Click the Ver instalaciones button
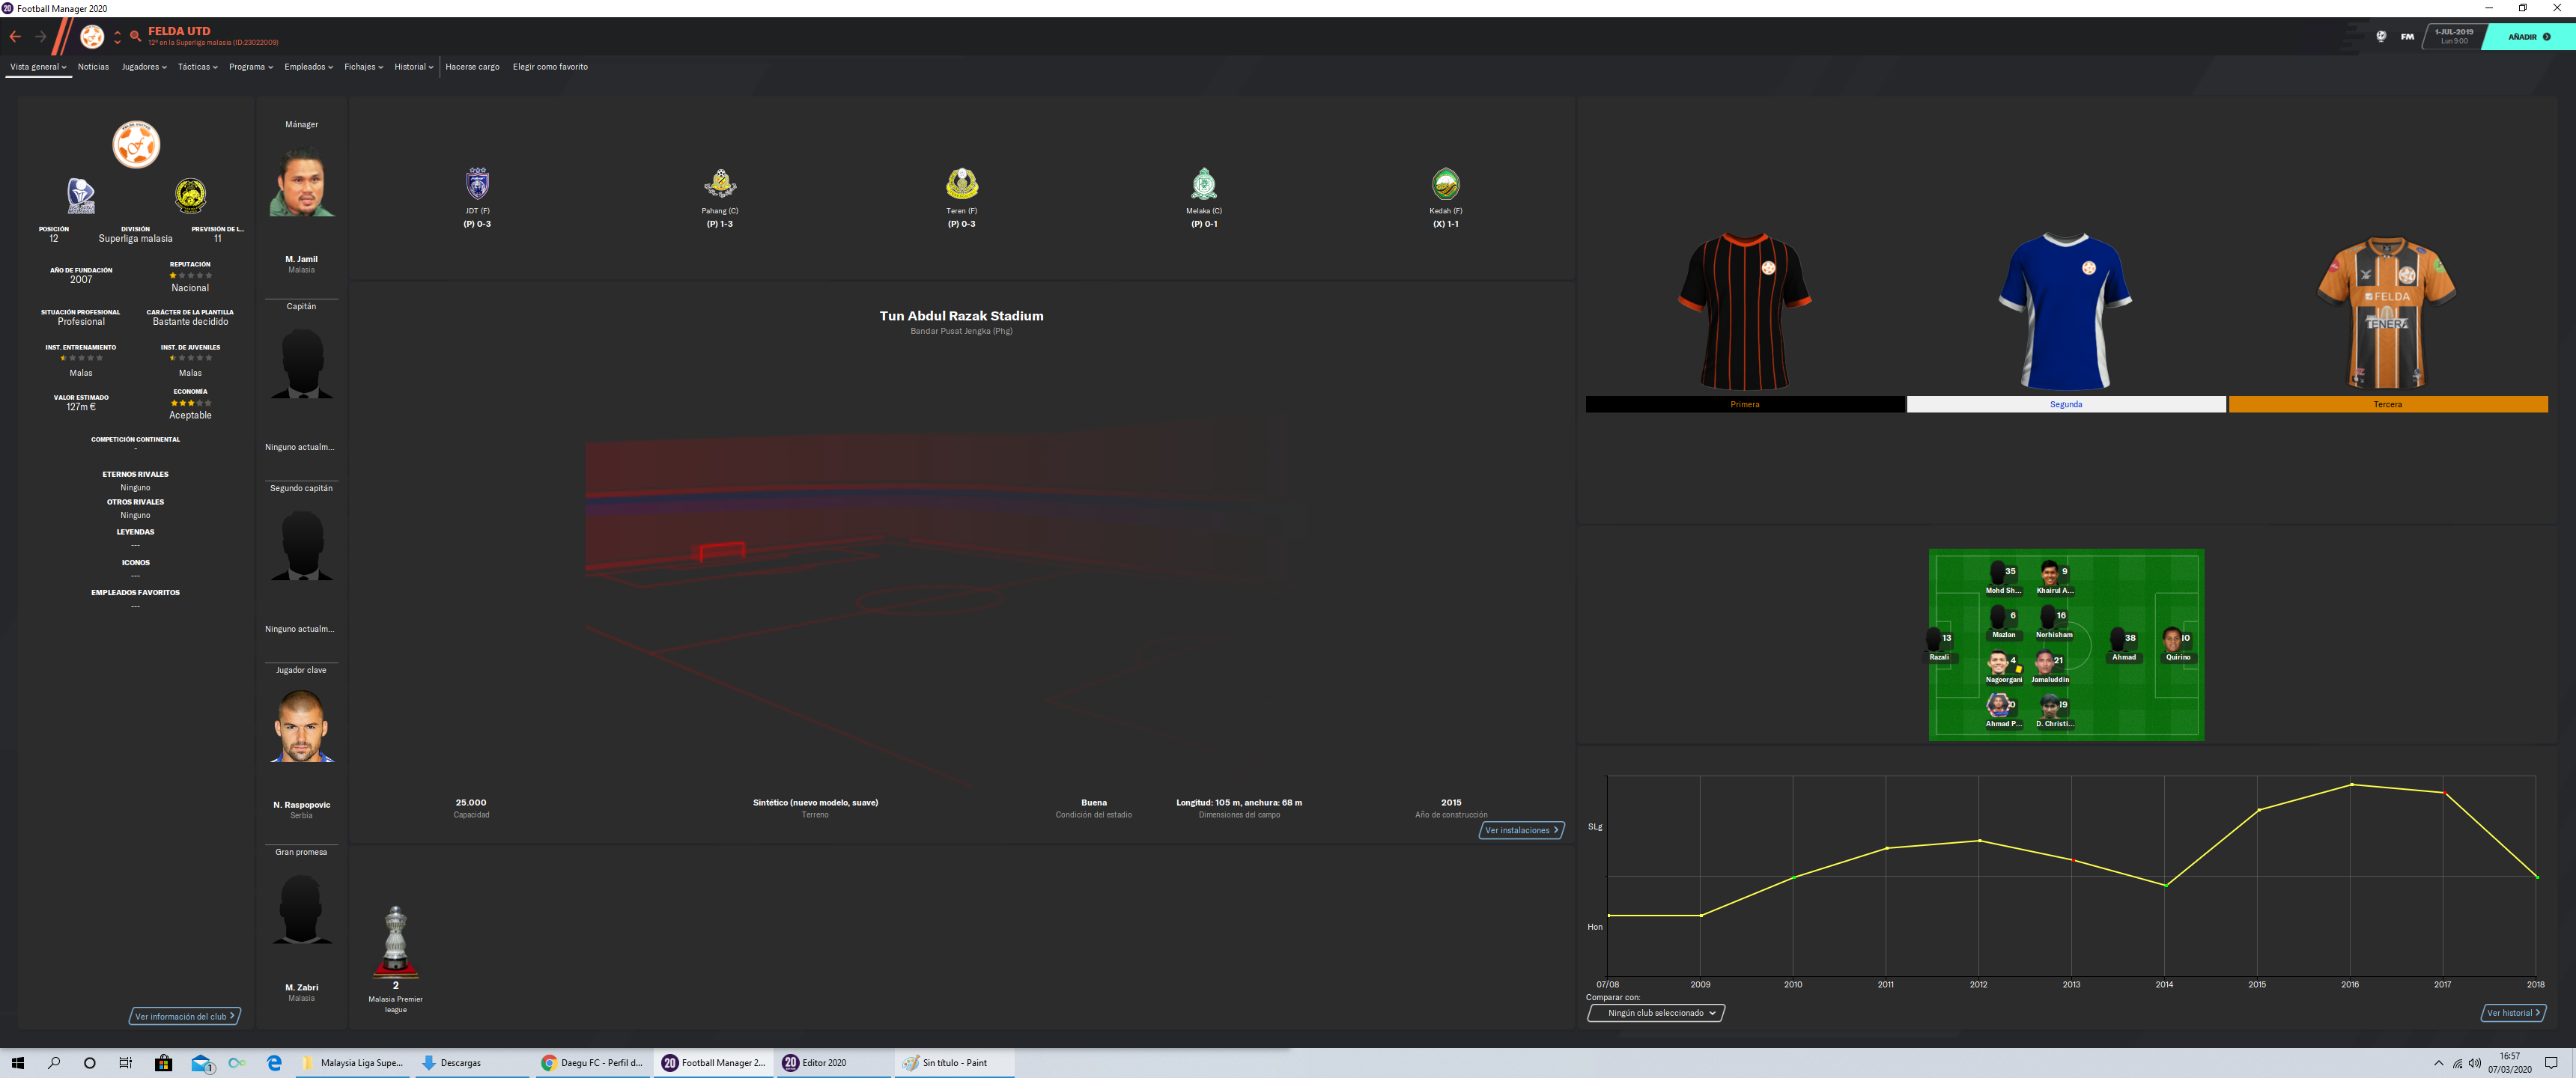The height and width of the screenshot is (1078, 2576). (x=1521, y=830)
